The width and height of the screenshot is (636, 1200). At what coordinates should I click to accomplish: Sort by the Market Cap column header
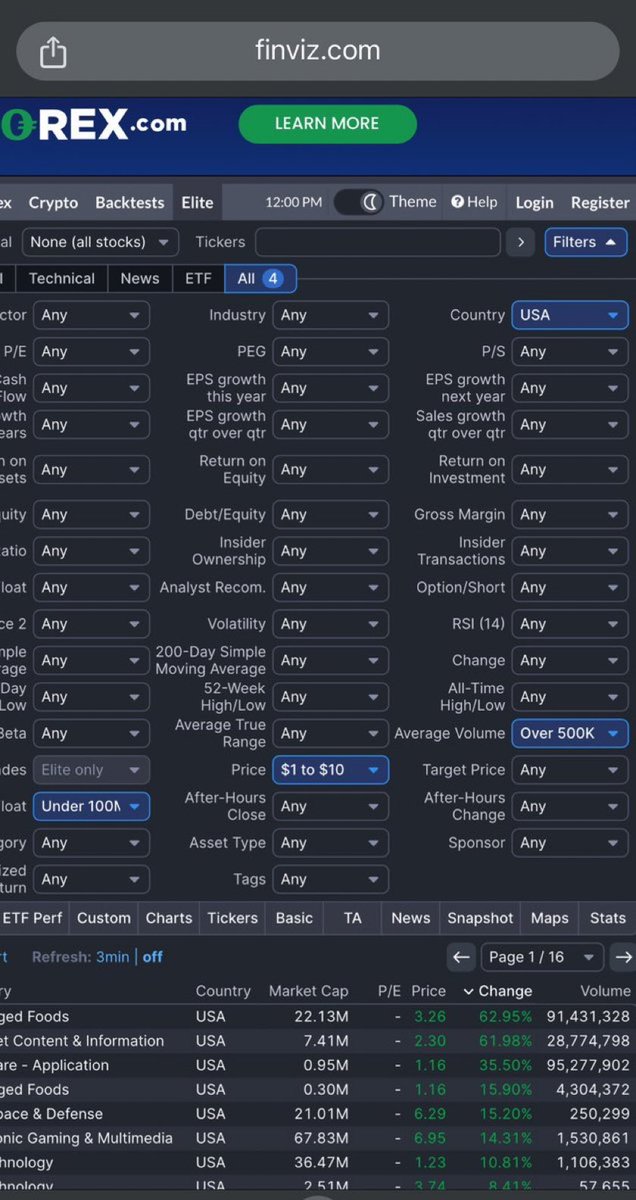coord(309,991)
